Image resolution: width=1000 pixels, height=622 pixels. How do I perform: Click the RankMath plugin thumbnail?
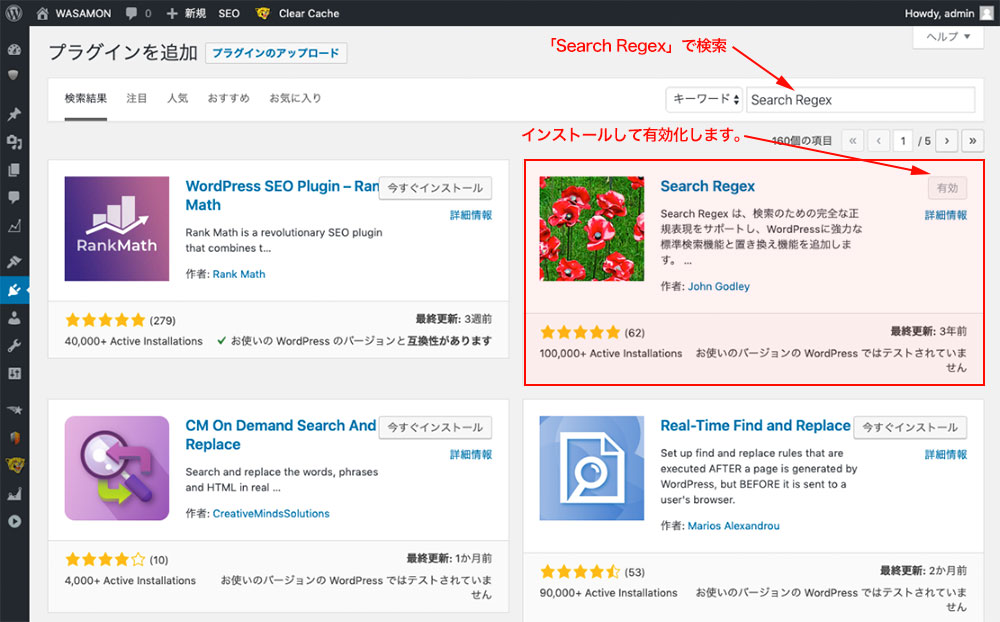(x=117, y=228)
